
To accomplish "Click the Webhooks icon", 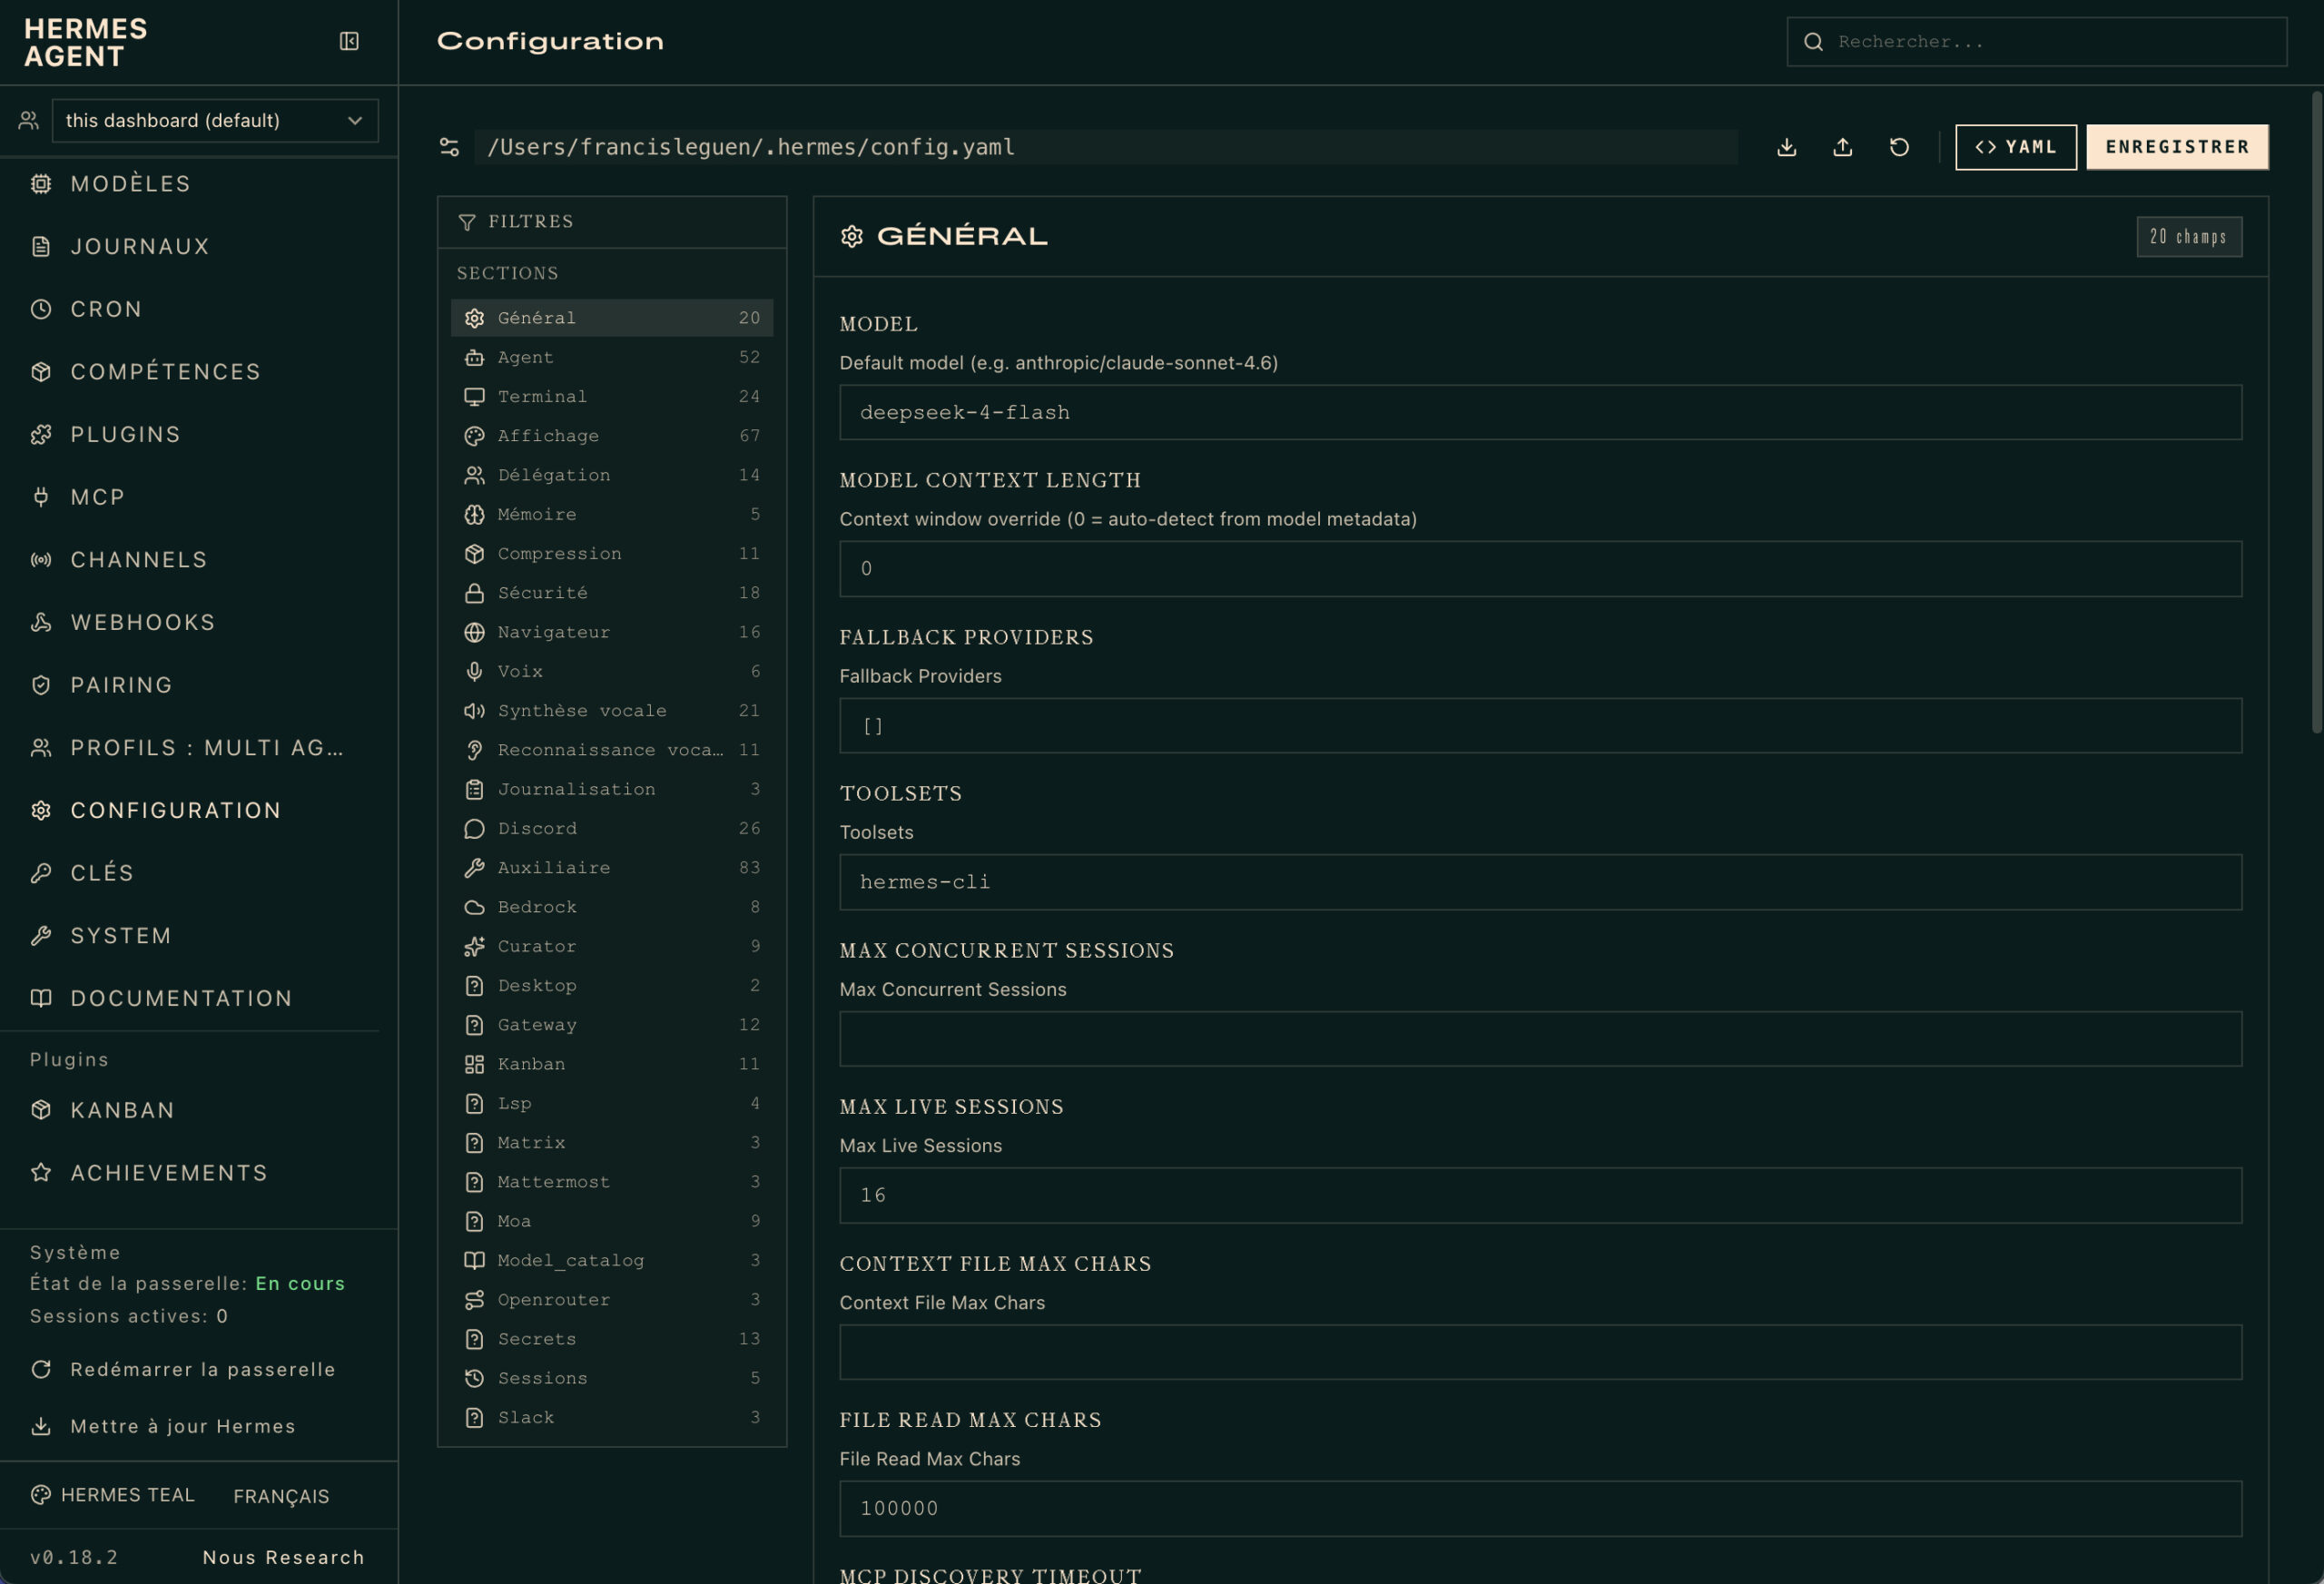I will [41, 623].
